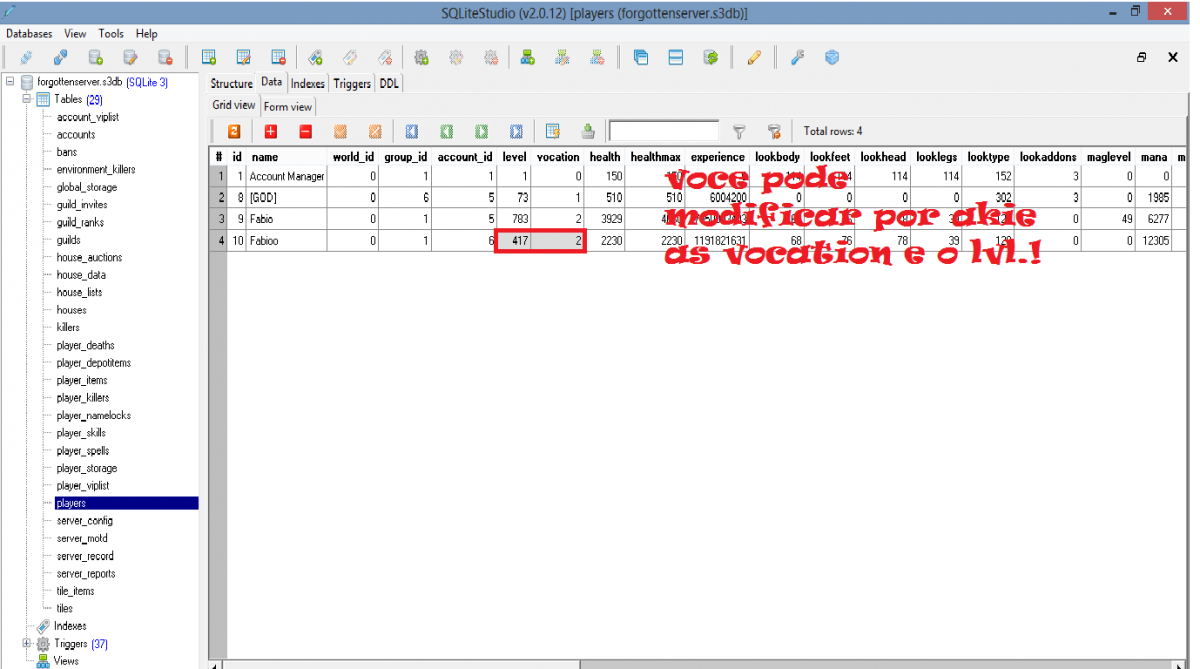Click the disconnect from database toolbar icon
Viewport: 1200px width, 669px height.
tap(61, 58)
